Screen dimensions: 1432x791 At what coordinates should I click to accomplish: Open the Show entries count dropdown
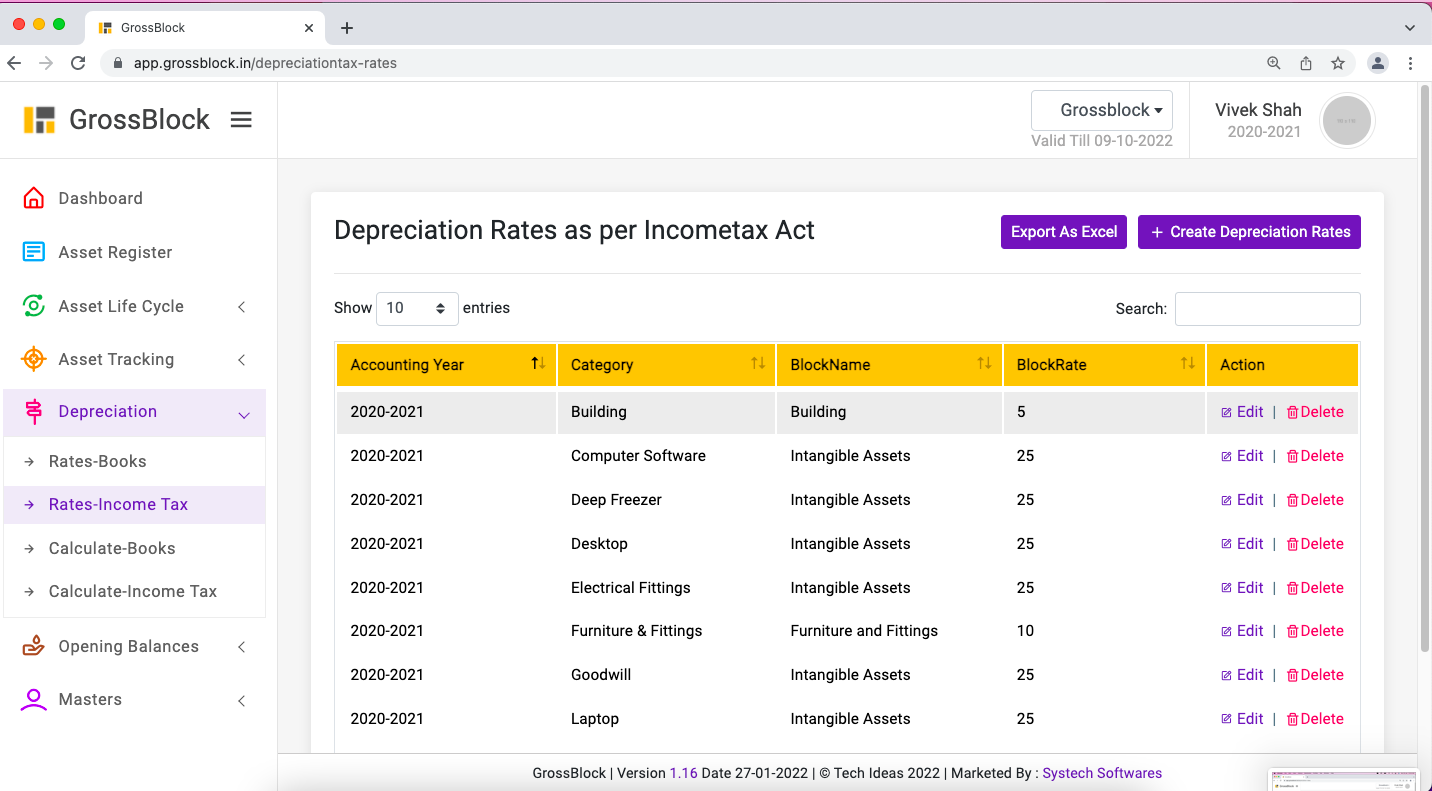(417, 309)
